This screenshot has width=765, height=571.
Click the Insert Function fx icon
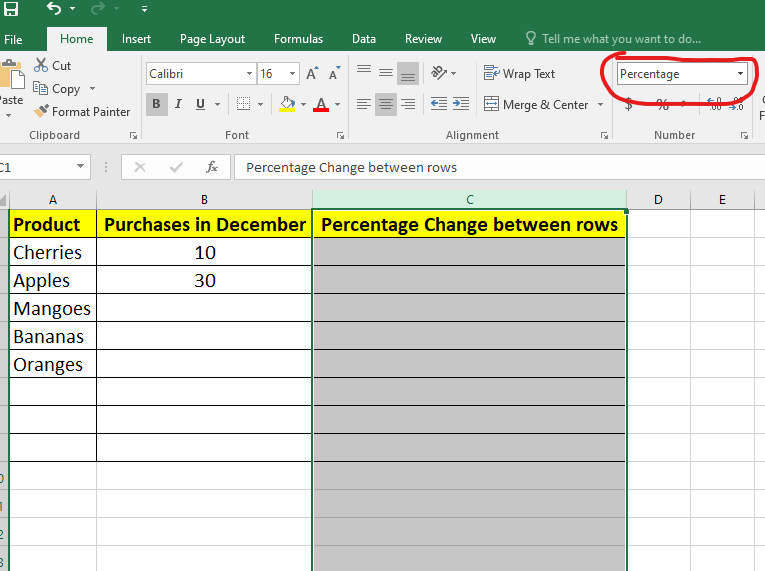[211, 167]
